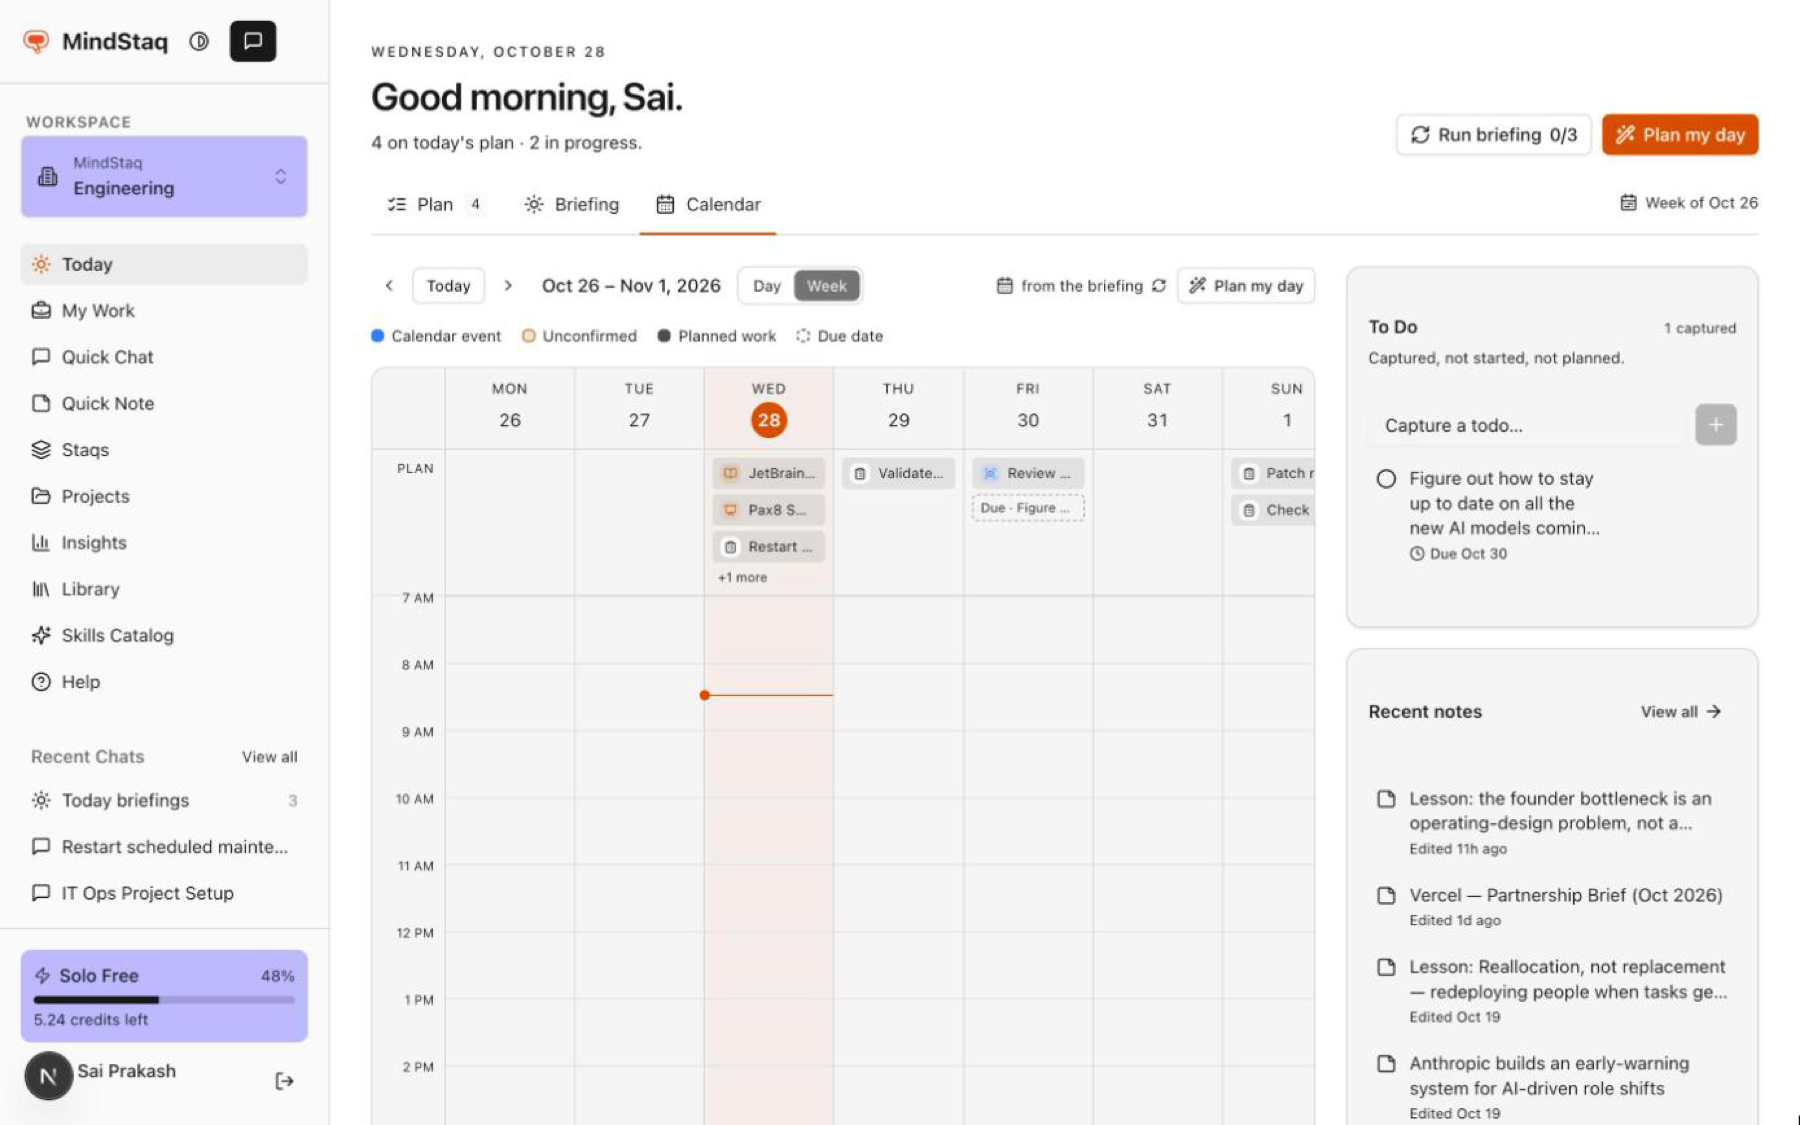Switch to the Briefing tab
This screenshot has width=1800, height=1125.
click(572, 204)
